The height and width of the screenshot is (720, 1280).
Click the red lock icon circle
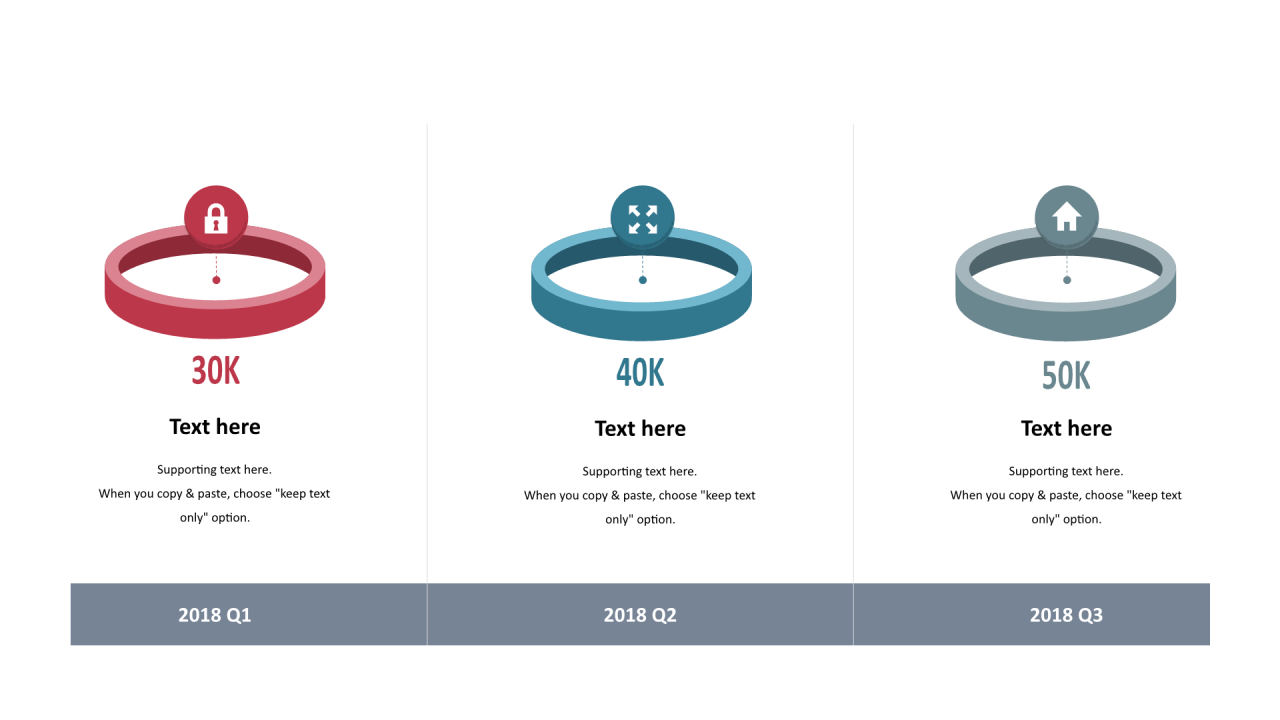216,217
